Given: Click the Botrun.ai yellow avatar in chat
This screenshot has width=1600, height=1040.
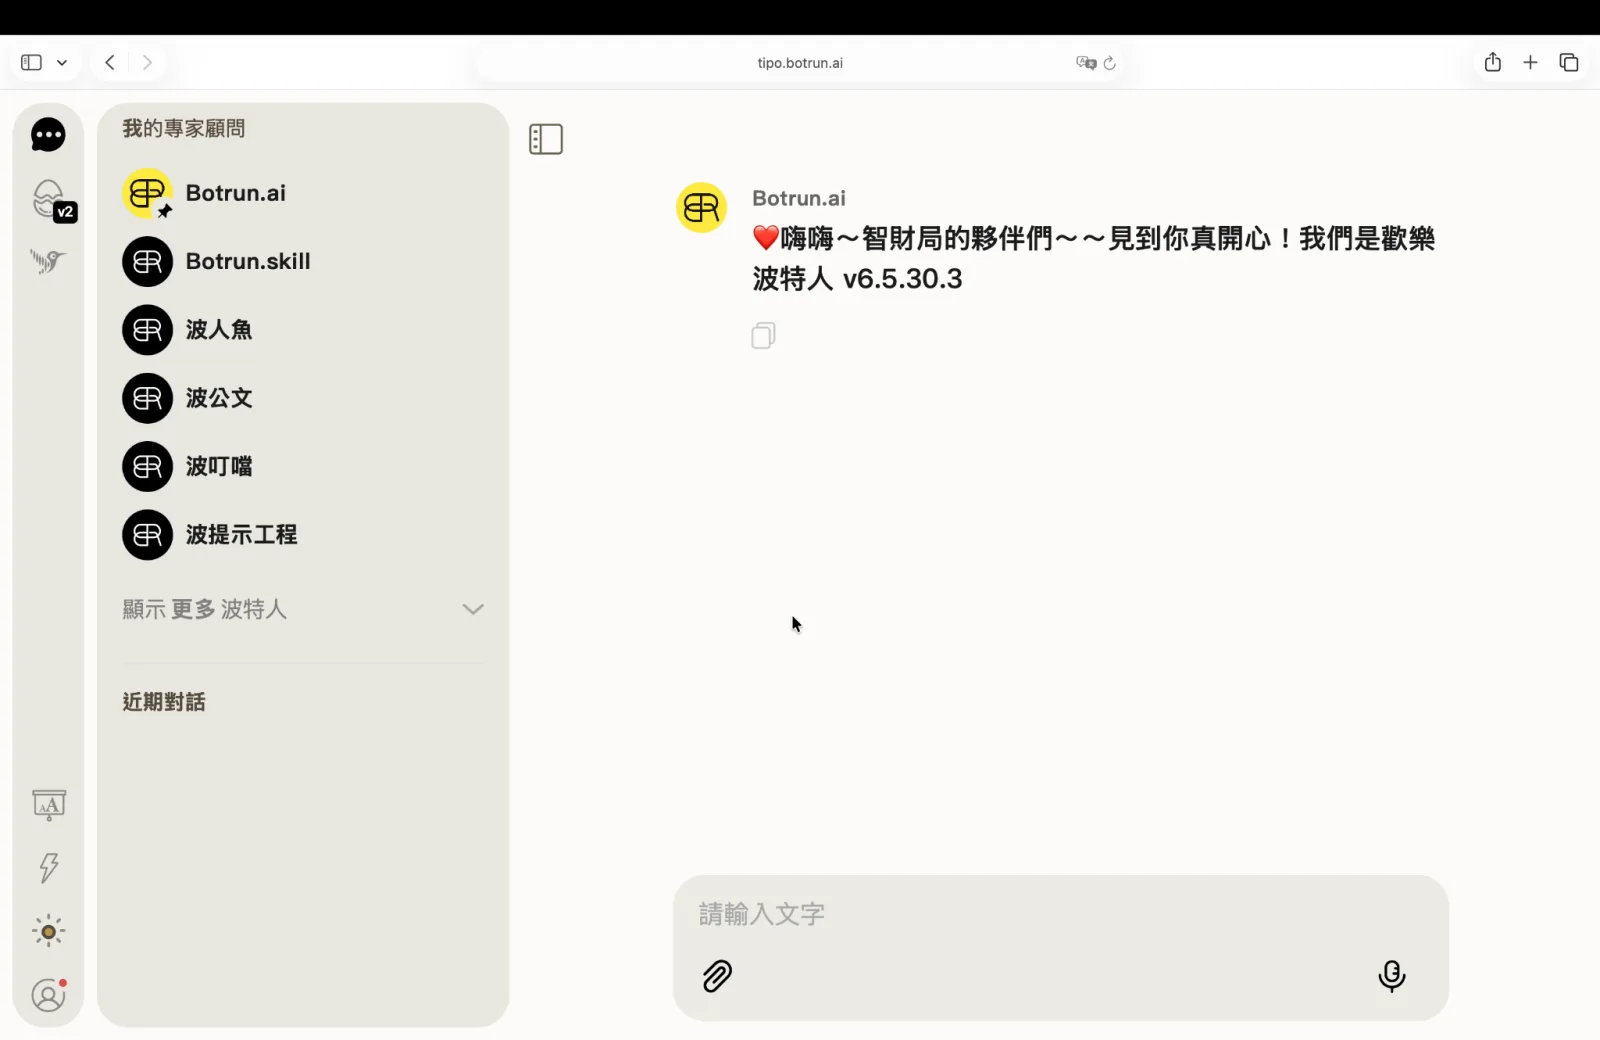Looking at the screenshot, I should coord(701,207).
